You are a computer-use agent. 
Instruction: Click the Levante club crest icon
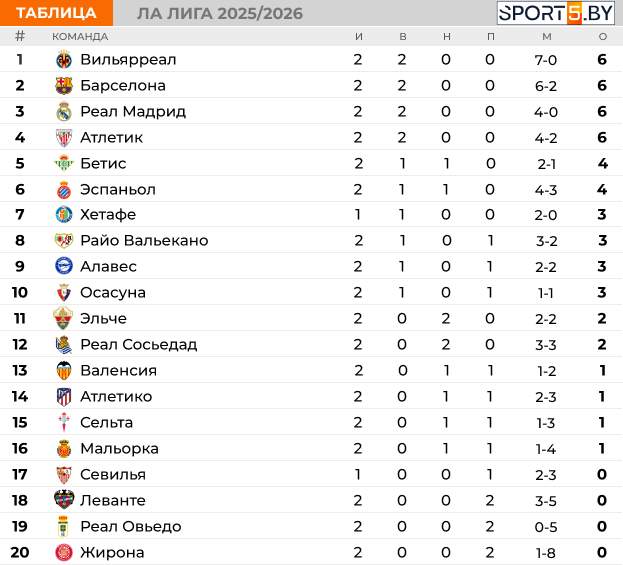coord(64,500)
